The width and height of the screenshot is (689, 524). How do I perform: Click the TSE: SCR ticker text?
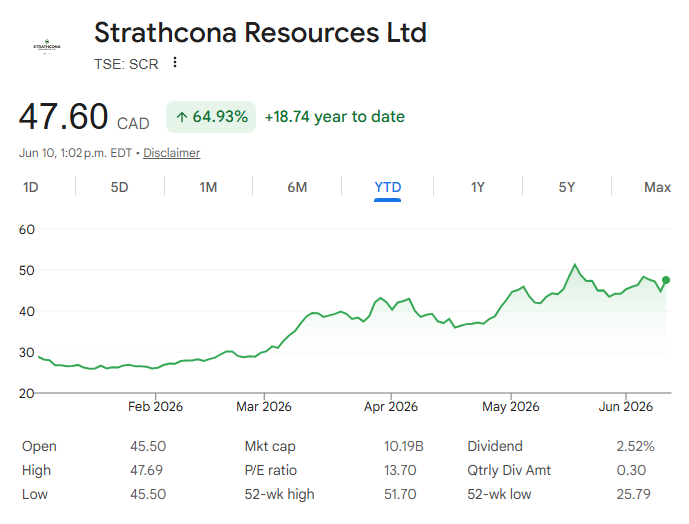pos(126,64)
